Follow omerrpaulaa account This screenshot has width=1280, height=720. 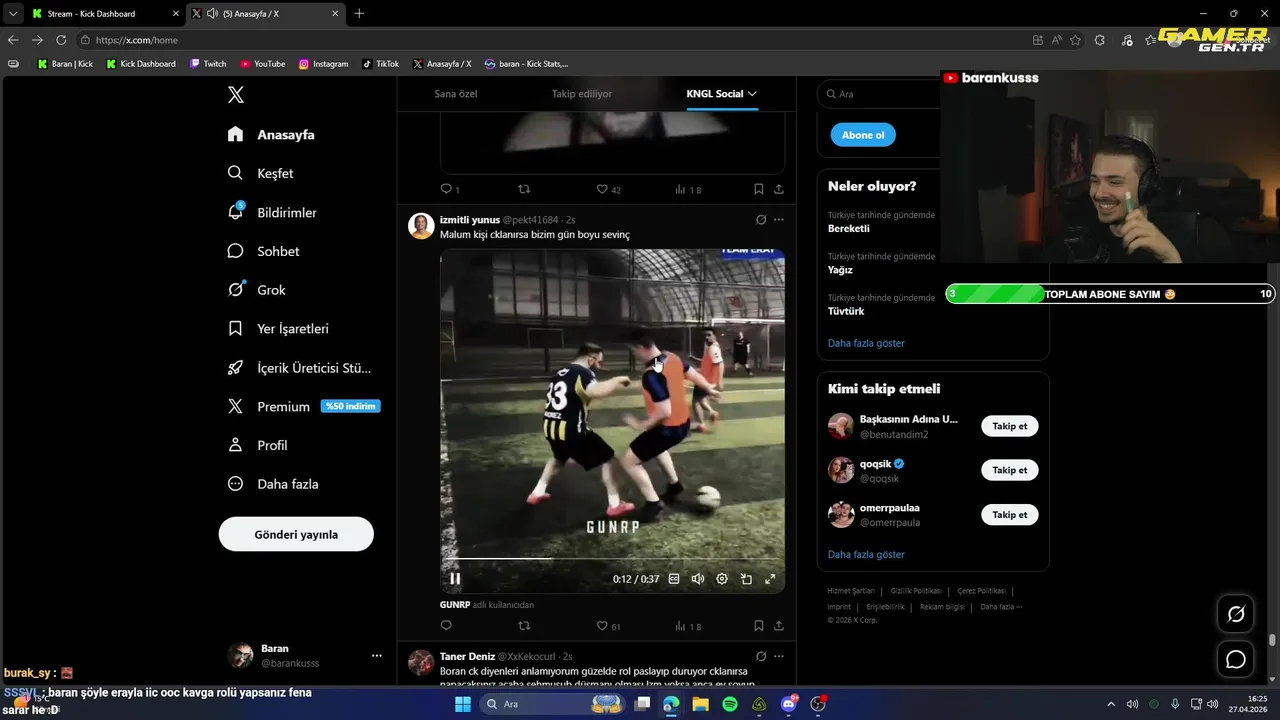click(x=1010, y=514)
